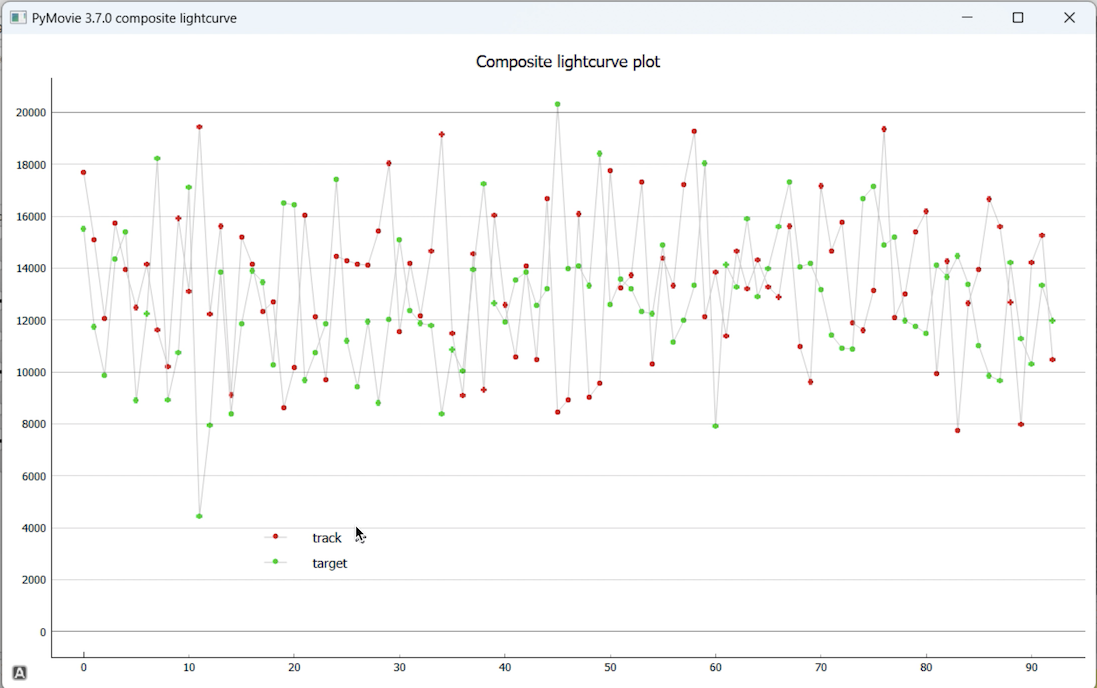
Task: Click the '90' x-axis tick label
Action: (x=1031, y=667)
